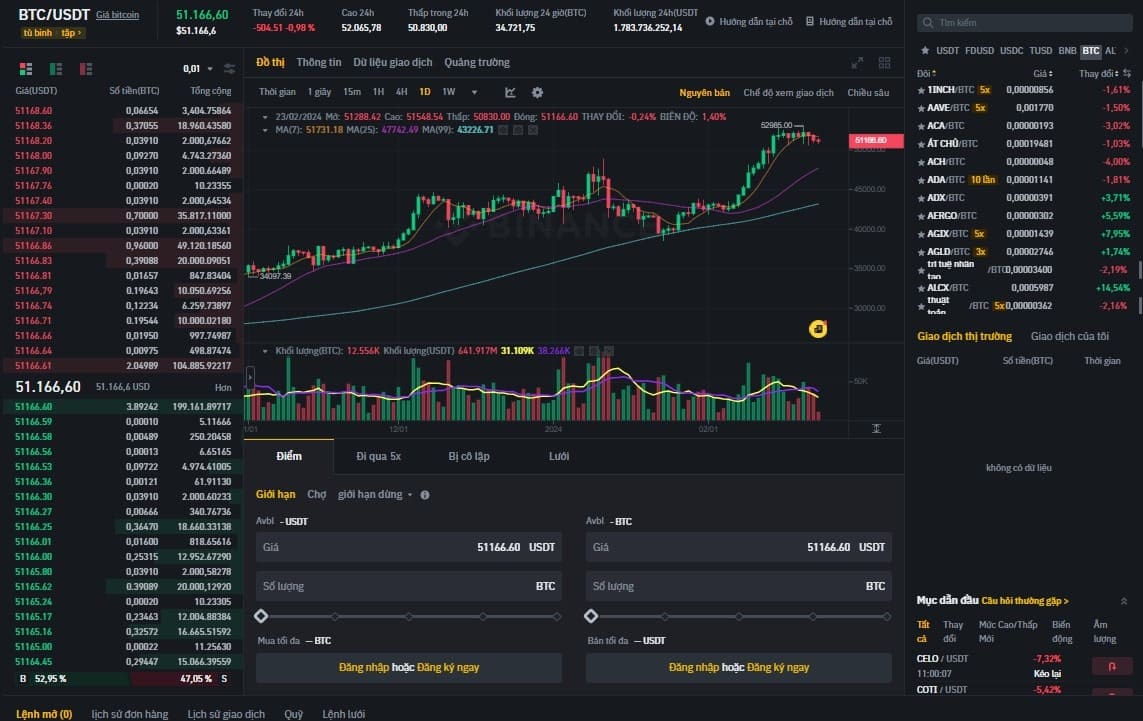Viewport: 1143px width, 721px height.
Task: Switch to Giao dịch của tôi tab
Action: tap(1069, 336)
